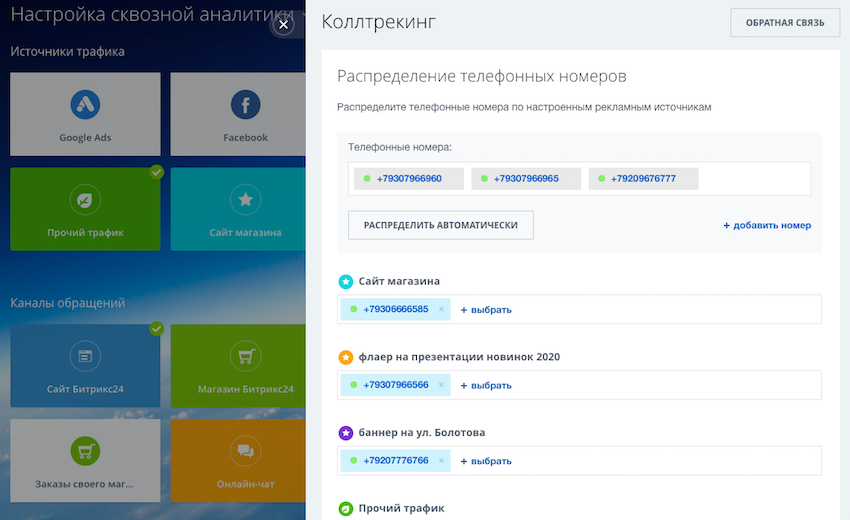
Task: Open the Прочий трафик leaf icon tile
Action: (x=85, y=199)
